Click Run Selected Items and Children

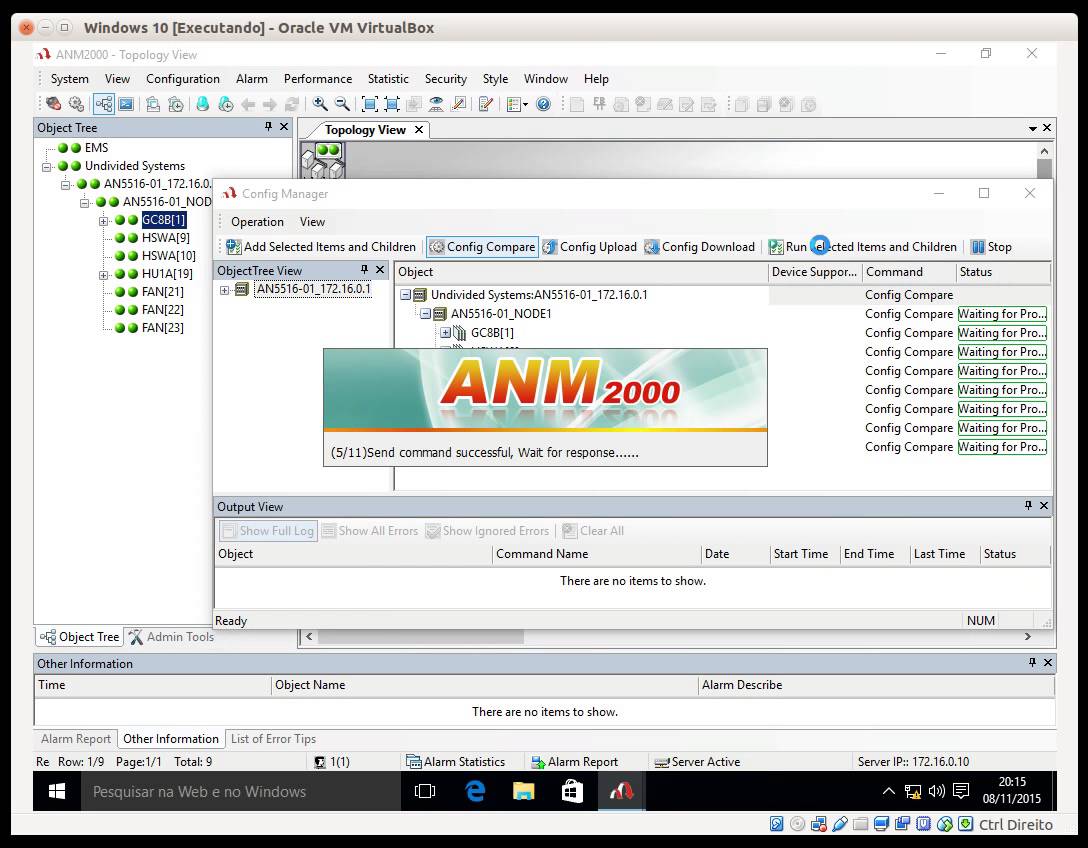[862, 247]
